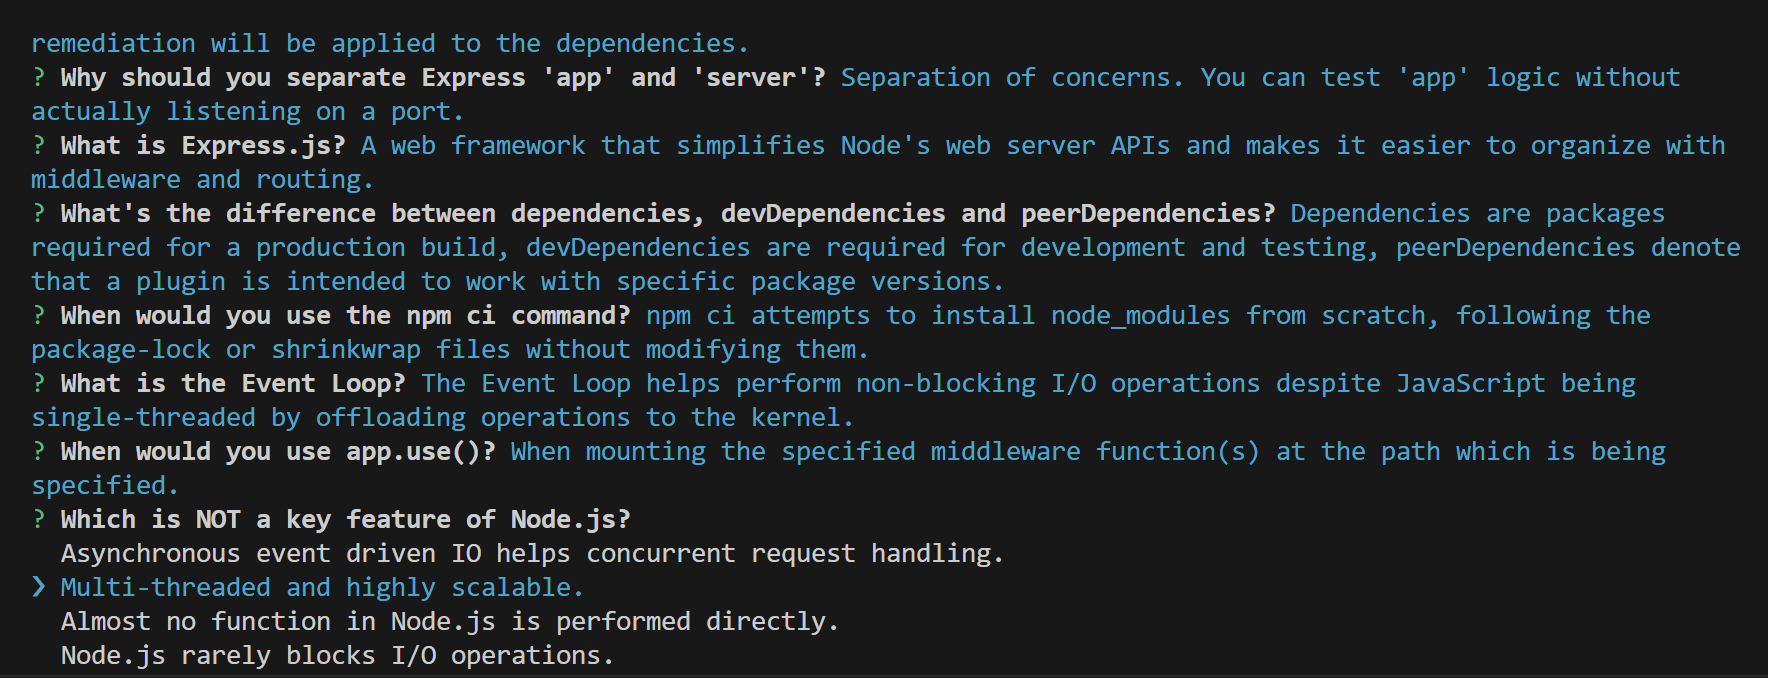Click the question mark prompt before 'What is the Event Loop?'
1768x678 pixels.
pyautogui.click(x=38, y=384)
